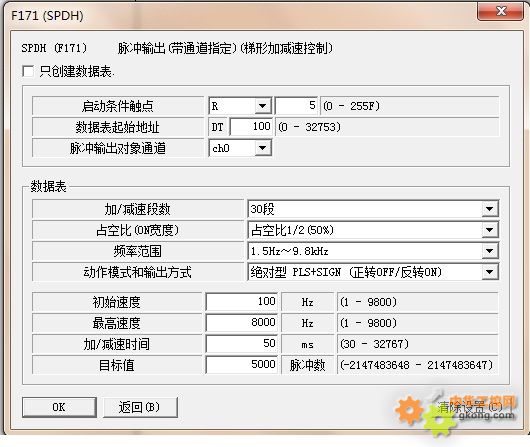
Task: Expand the 加/减速段数 30段 dropdown
Action: click(x=373, y=209)
